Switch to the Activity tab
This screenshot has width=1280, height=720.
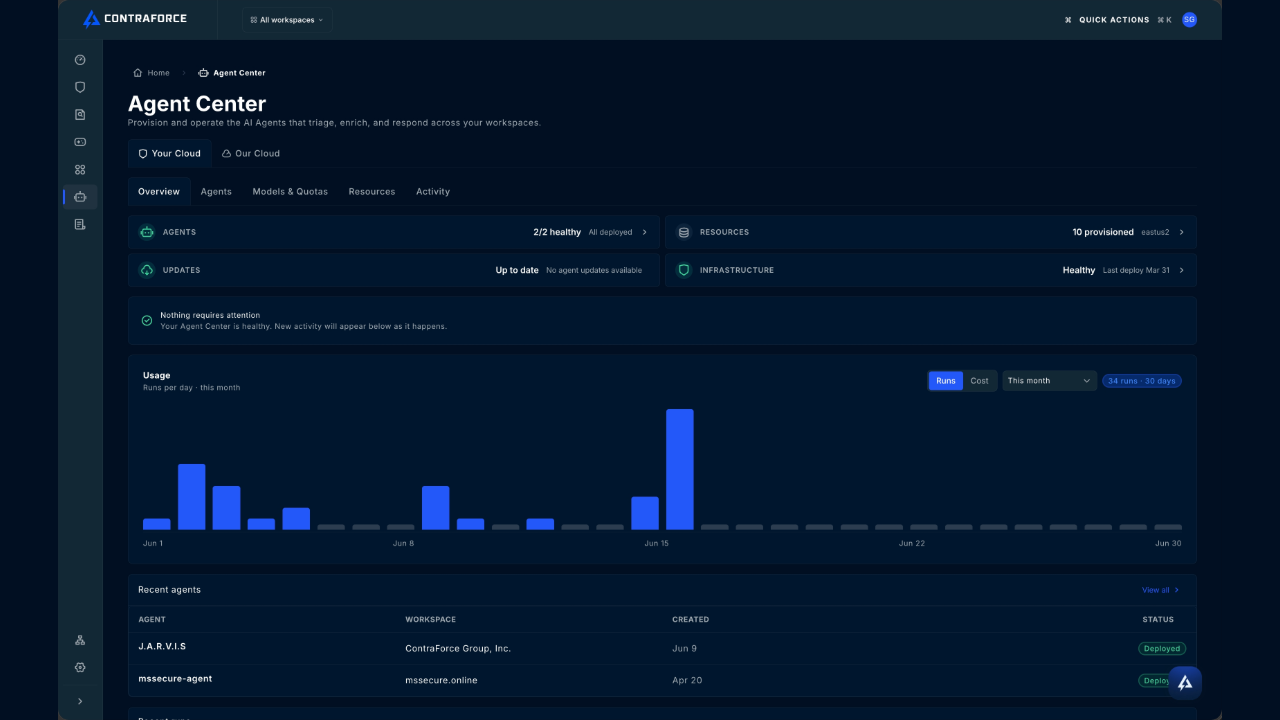(433, 192)
